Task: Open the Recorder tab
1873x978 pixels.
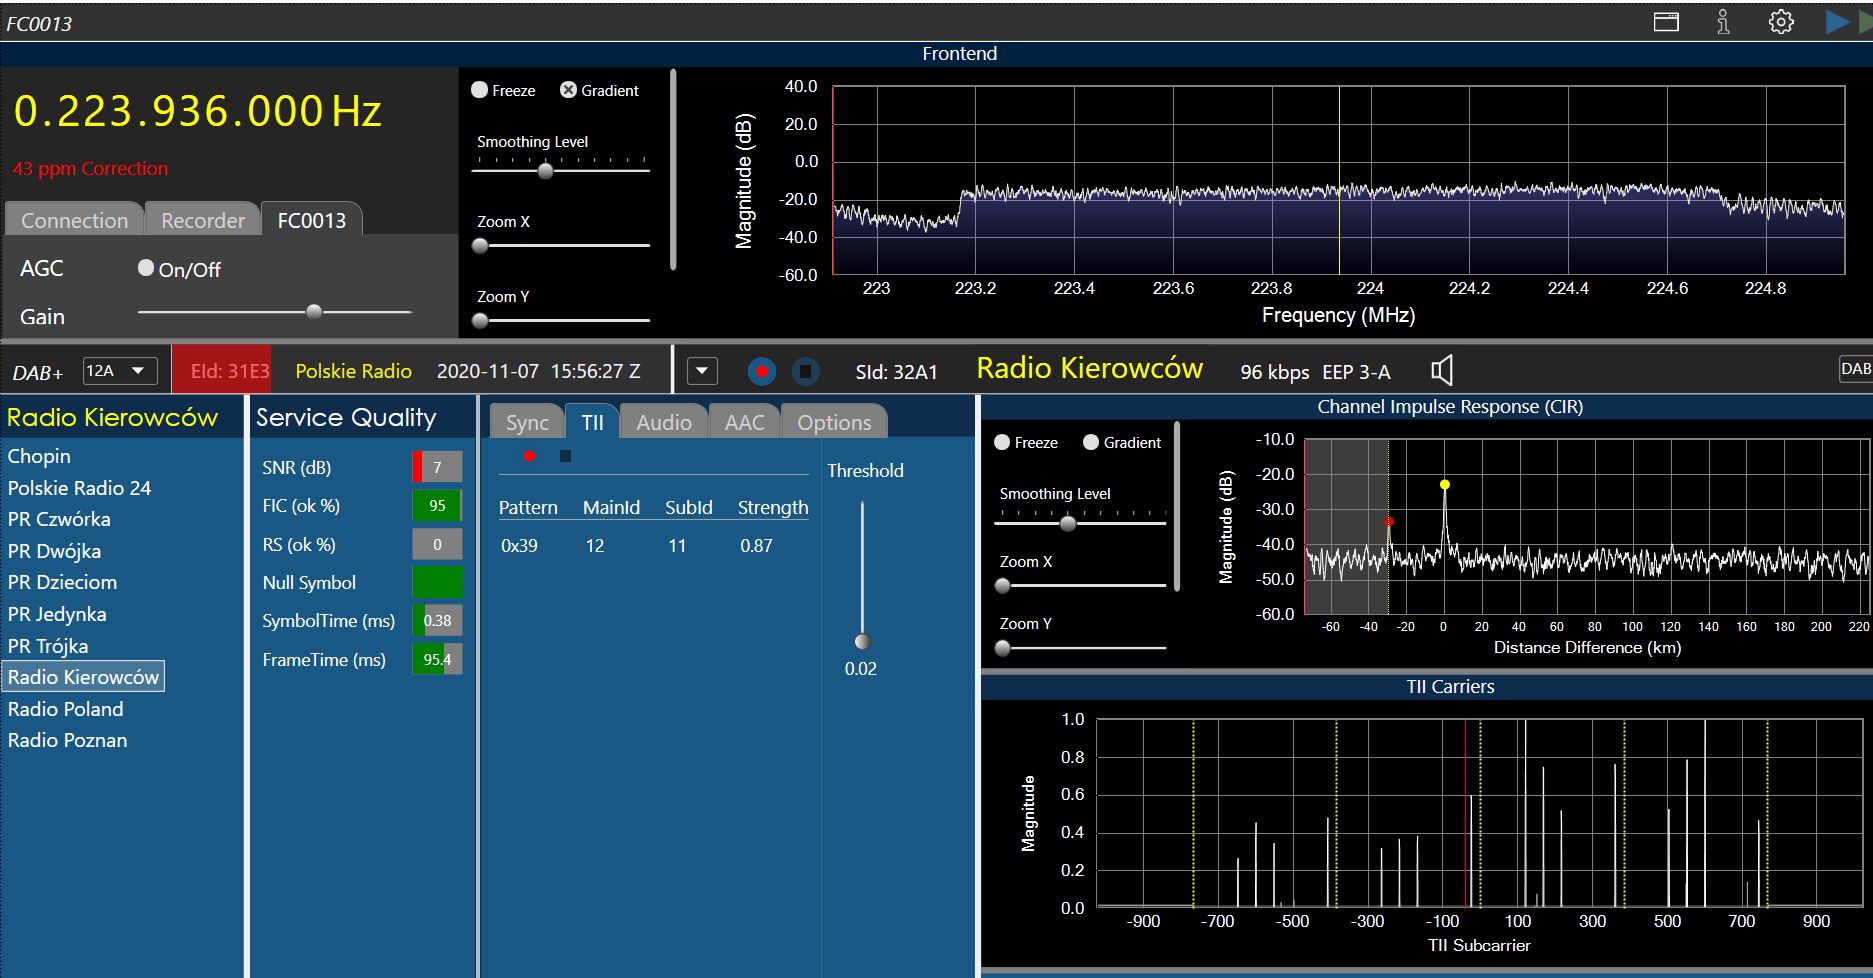Action: pyautogui.click(x=203, y=220)
